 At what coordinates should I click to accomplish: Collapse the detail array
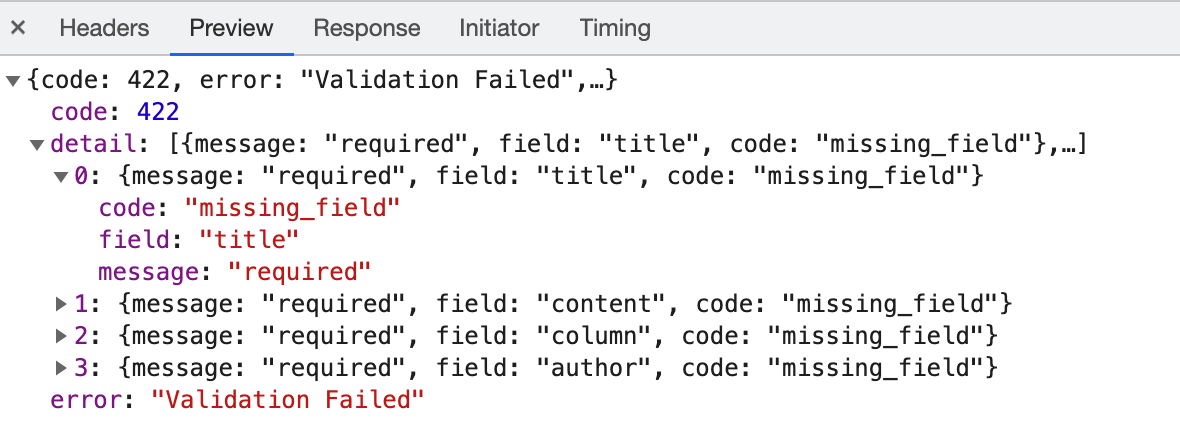[37, 145]
